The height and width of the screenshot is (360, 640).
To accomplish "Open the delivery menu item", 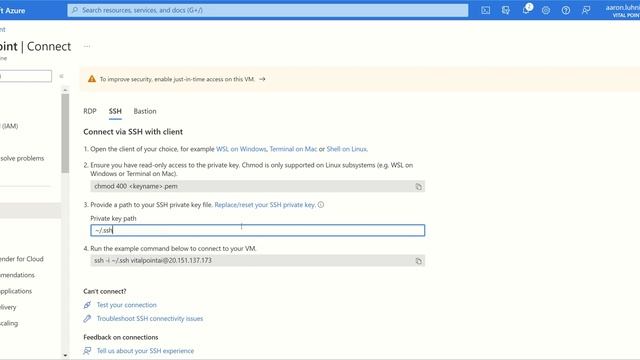I will point(8,307).
